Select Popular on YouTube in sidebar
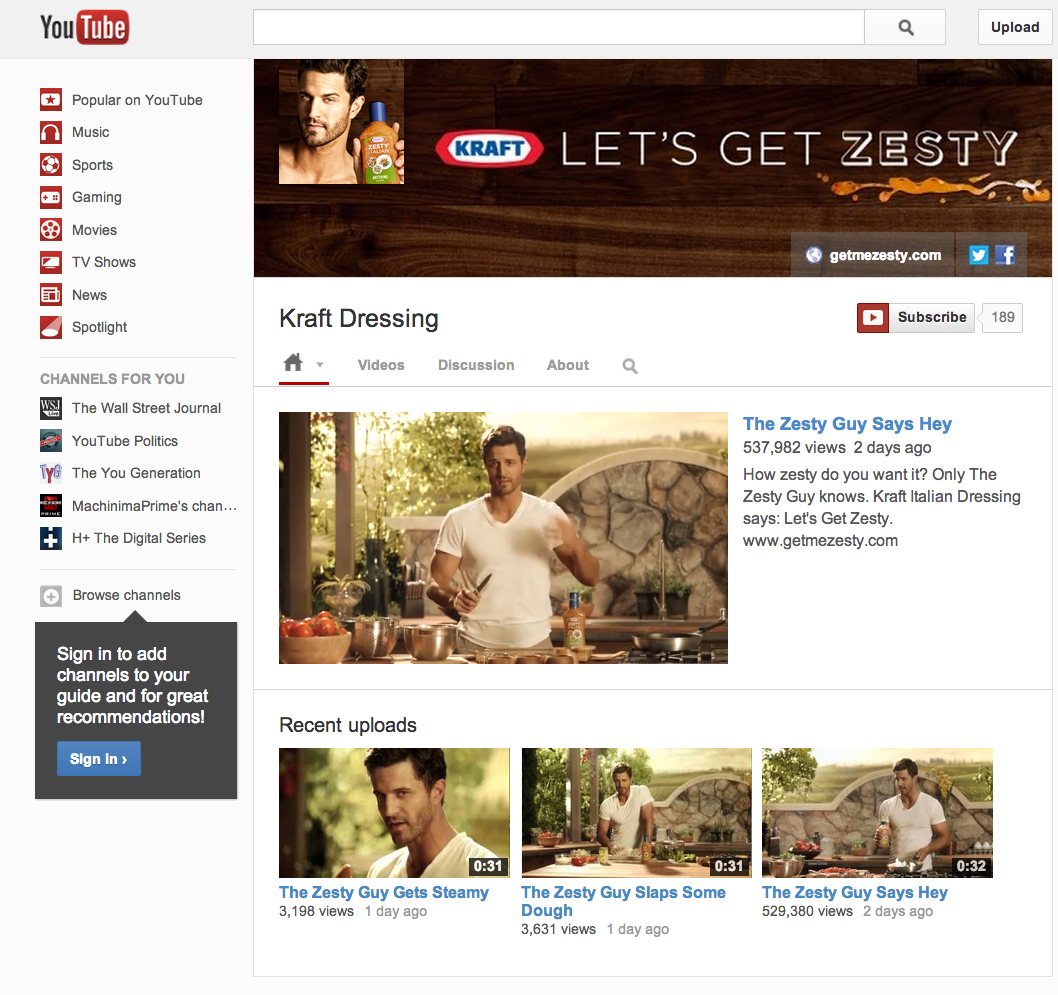Image resolution: width=1058 pixels, height=995 pixels. (137, 100)
